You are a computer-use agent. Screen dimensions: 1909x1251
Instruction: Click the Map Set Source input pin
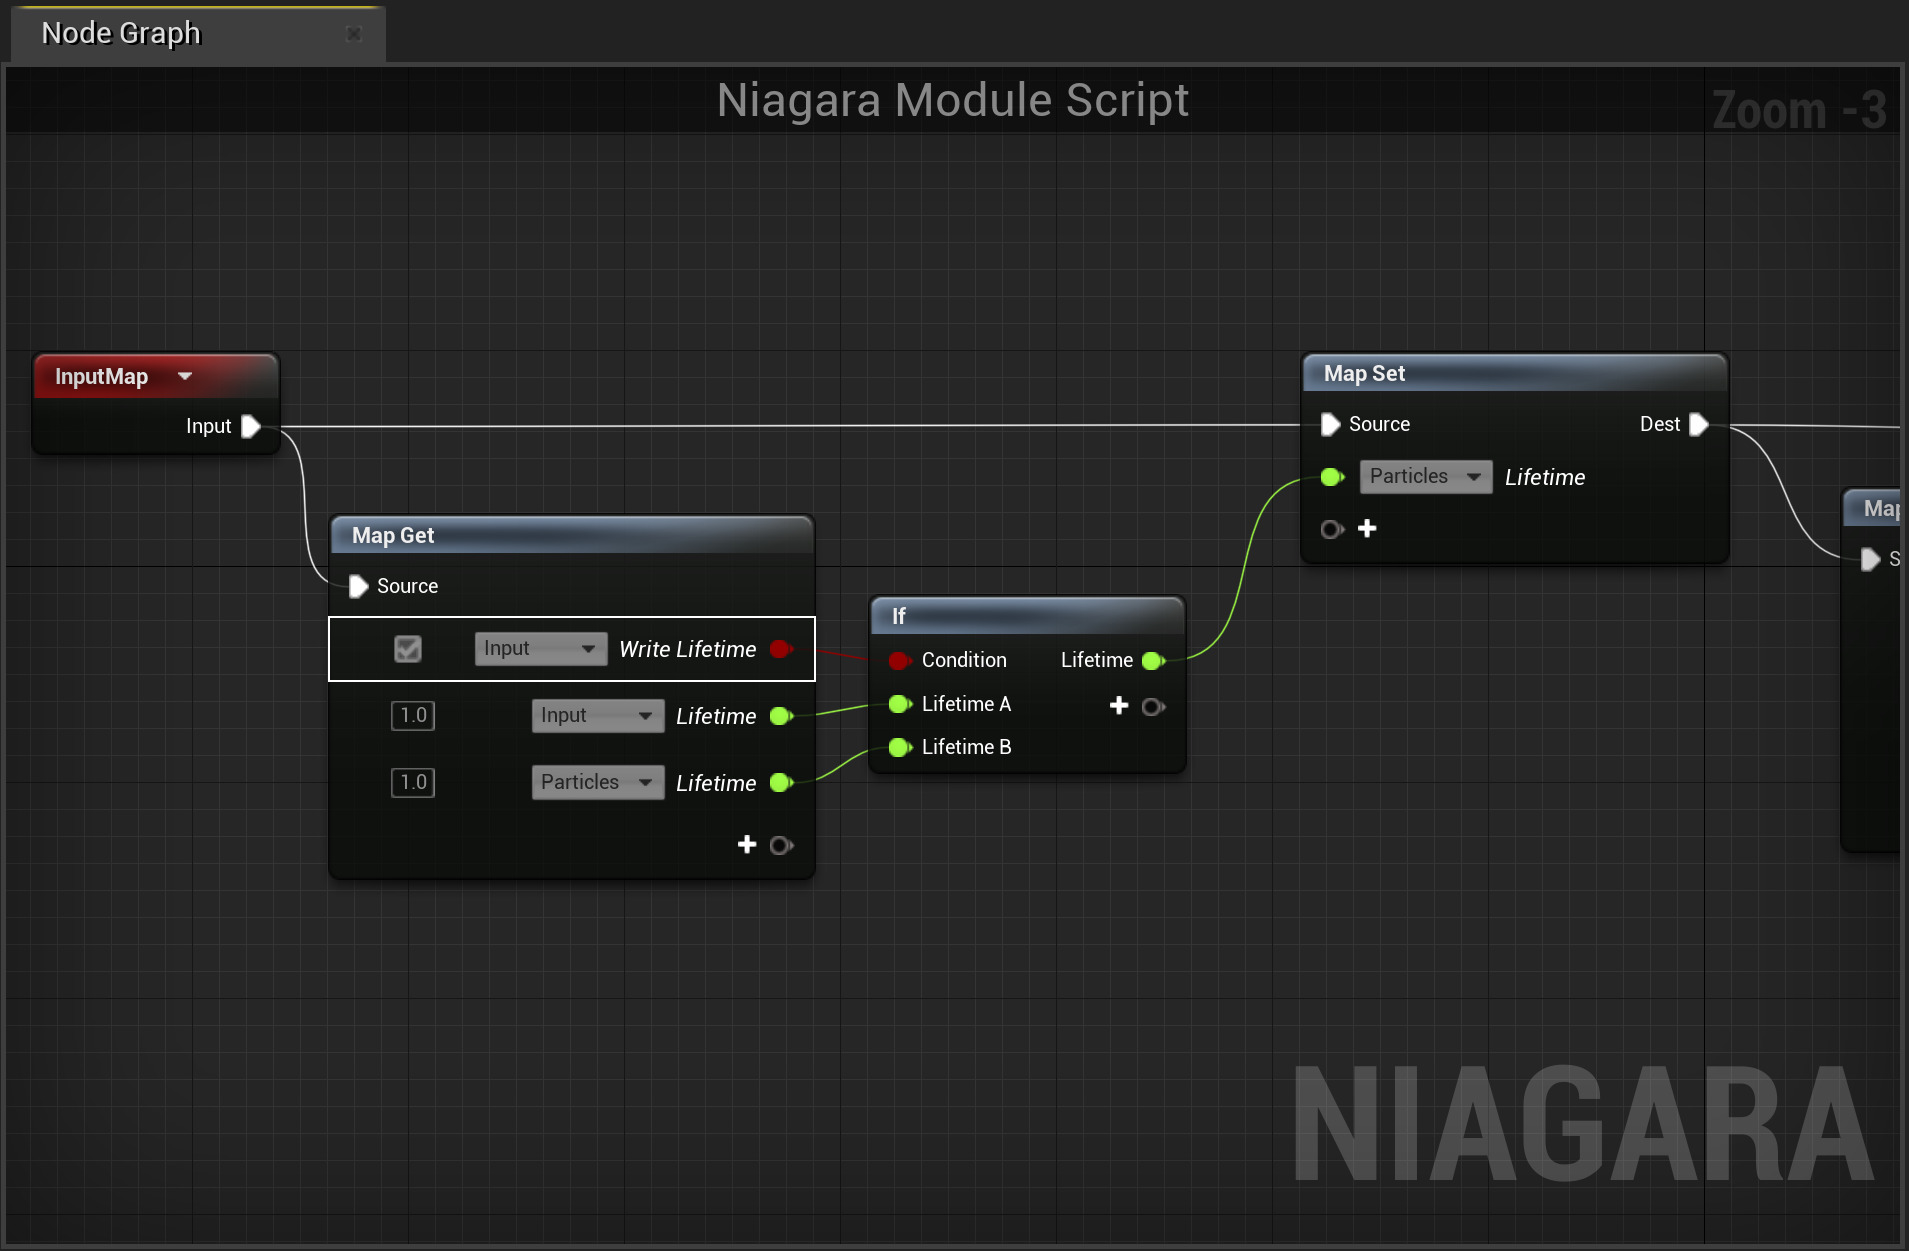1330,424
